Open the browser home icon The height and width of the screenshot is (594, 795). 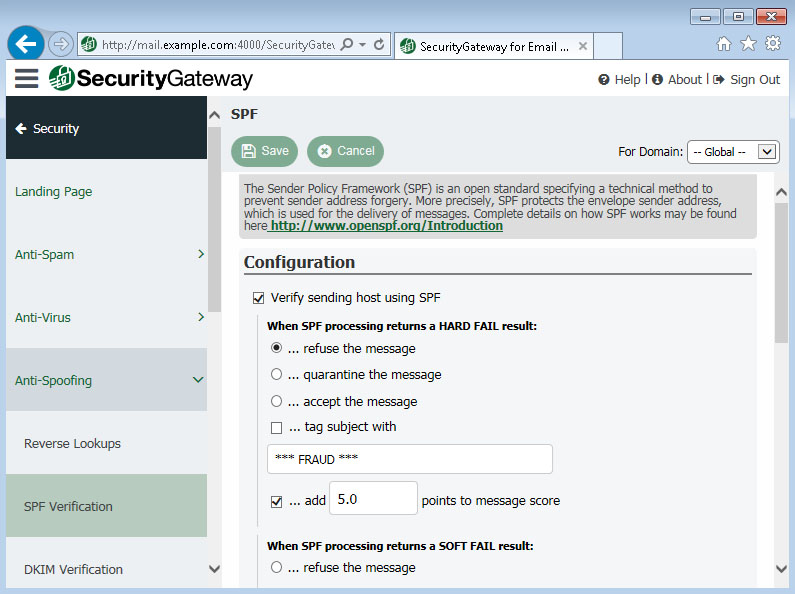pyautogui.click(x=724, y=44)
